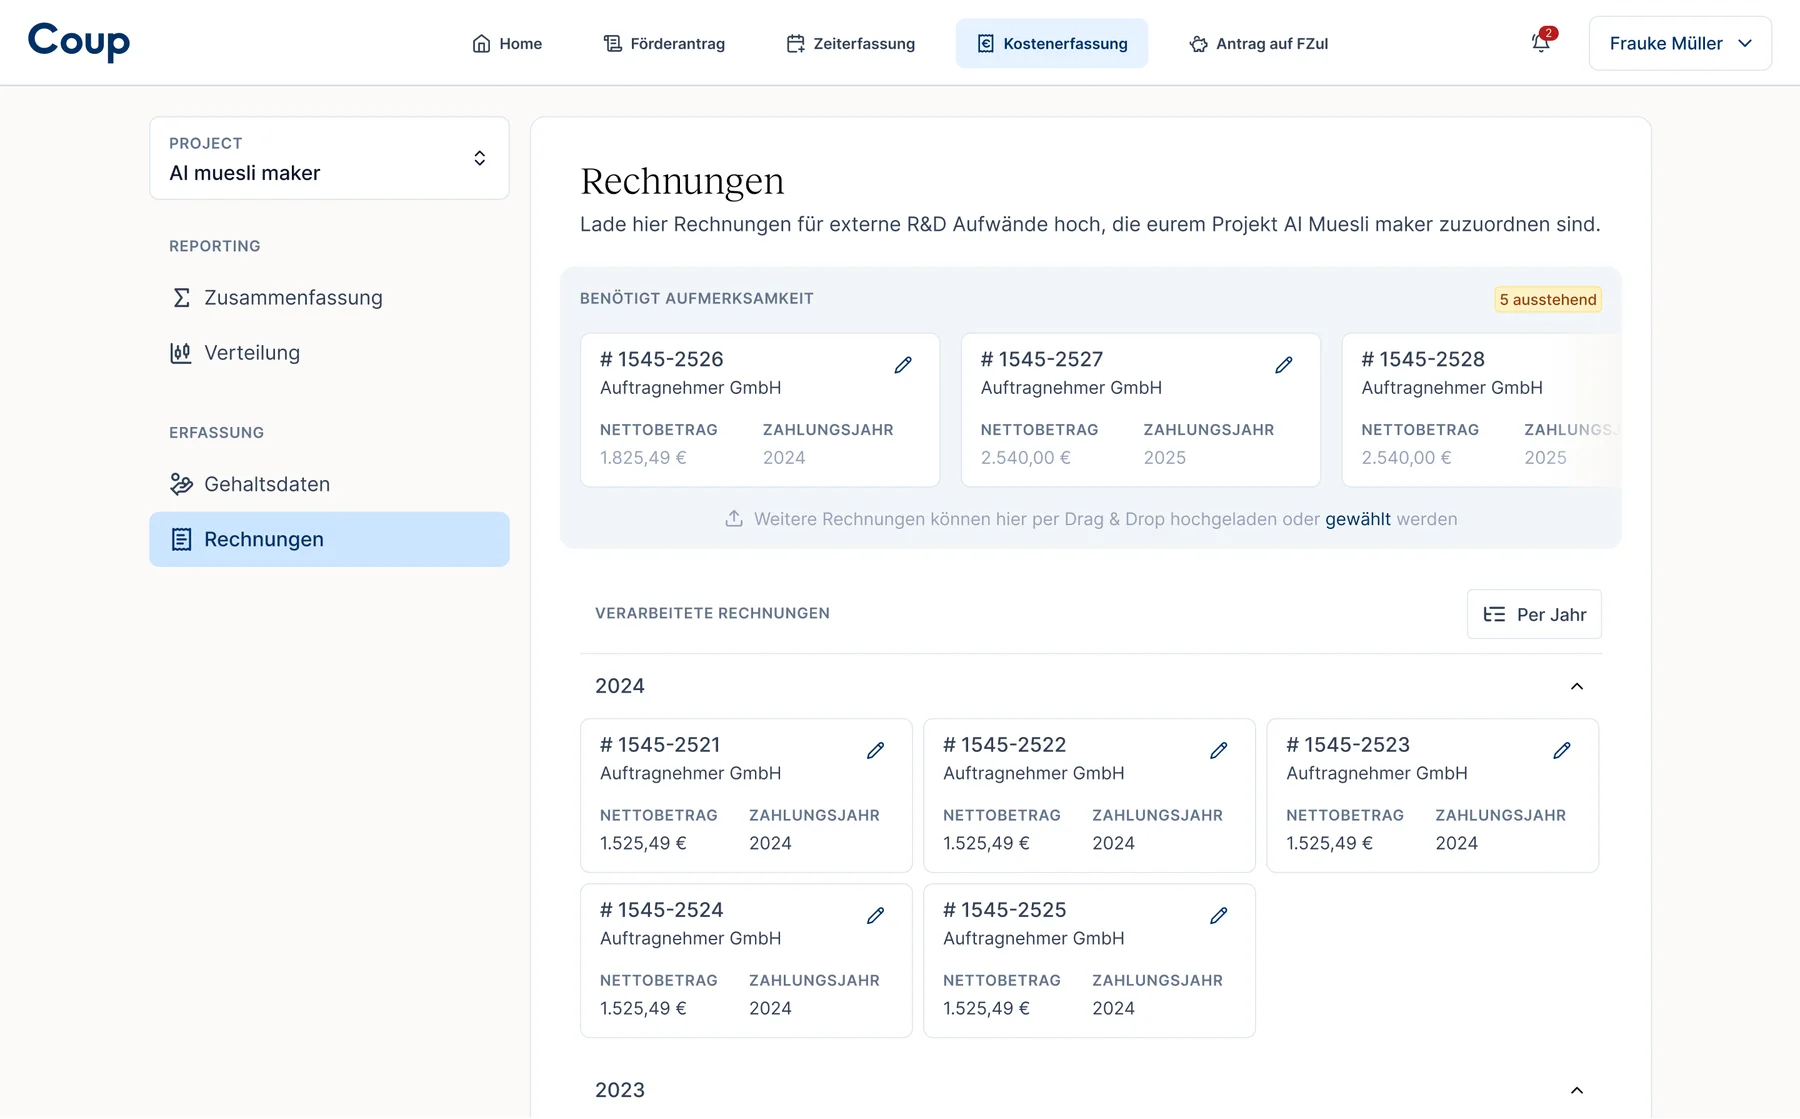Click the 5 ausstehend badge
The image size is (1800, 1119).
(1548, 299)
